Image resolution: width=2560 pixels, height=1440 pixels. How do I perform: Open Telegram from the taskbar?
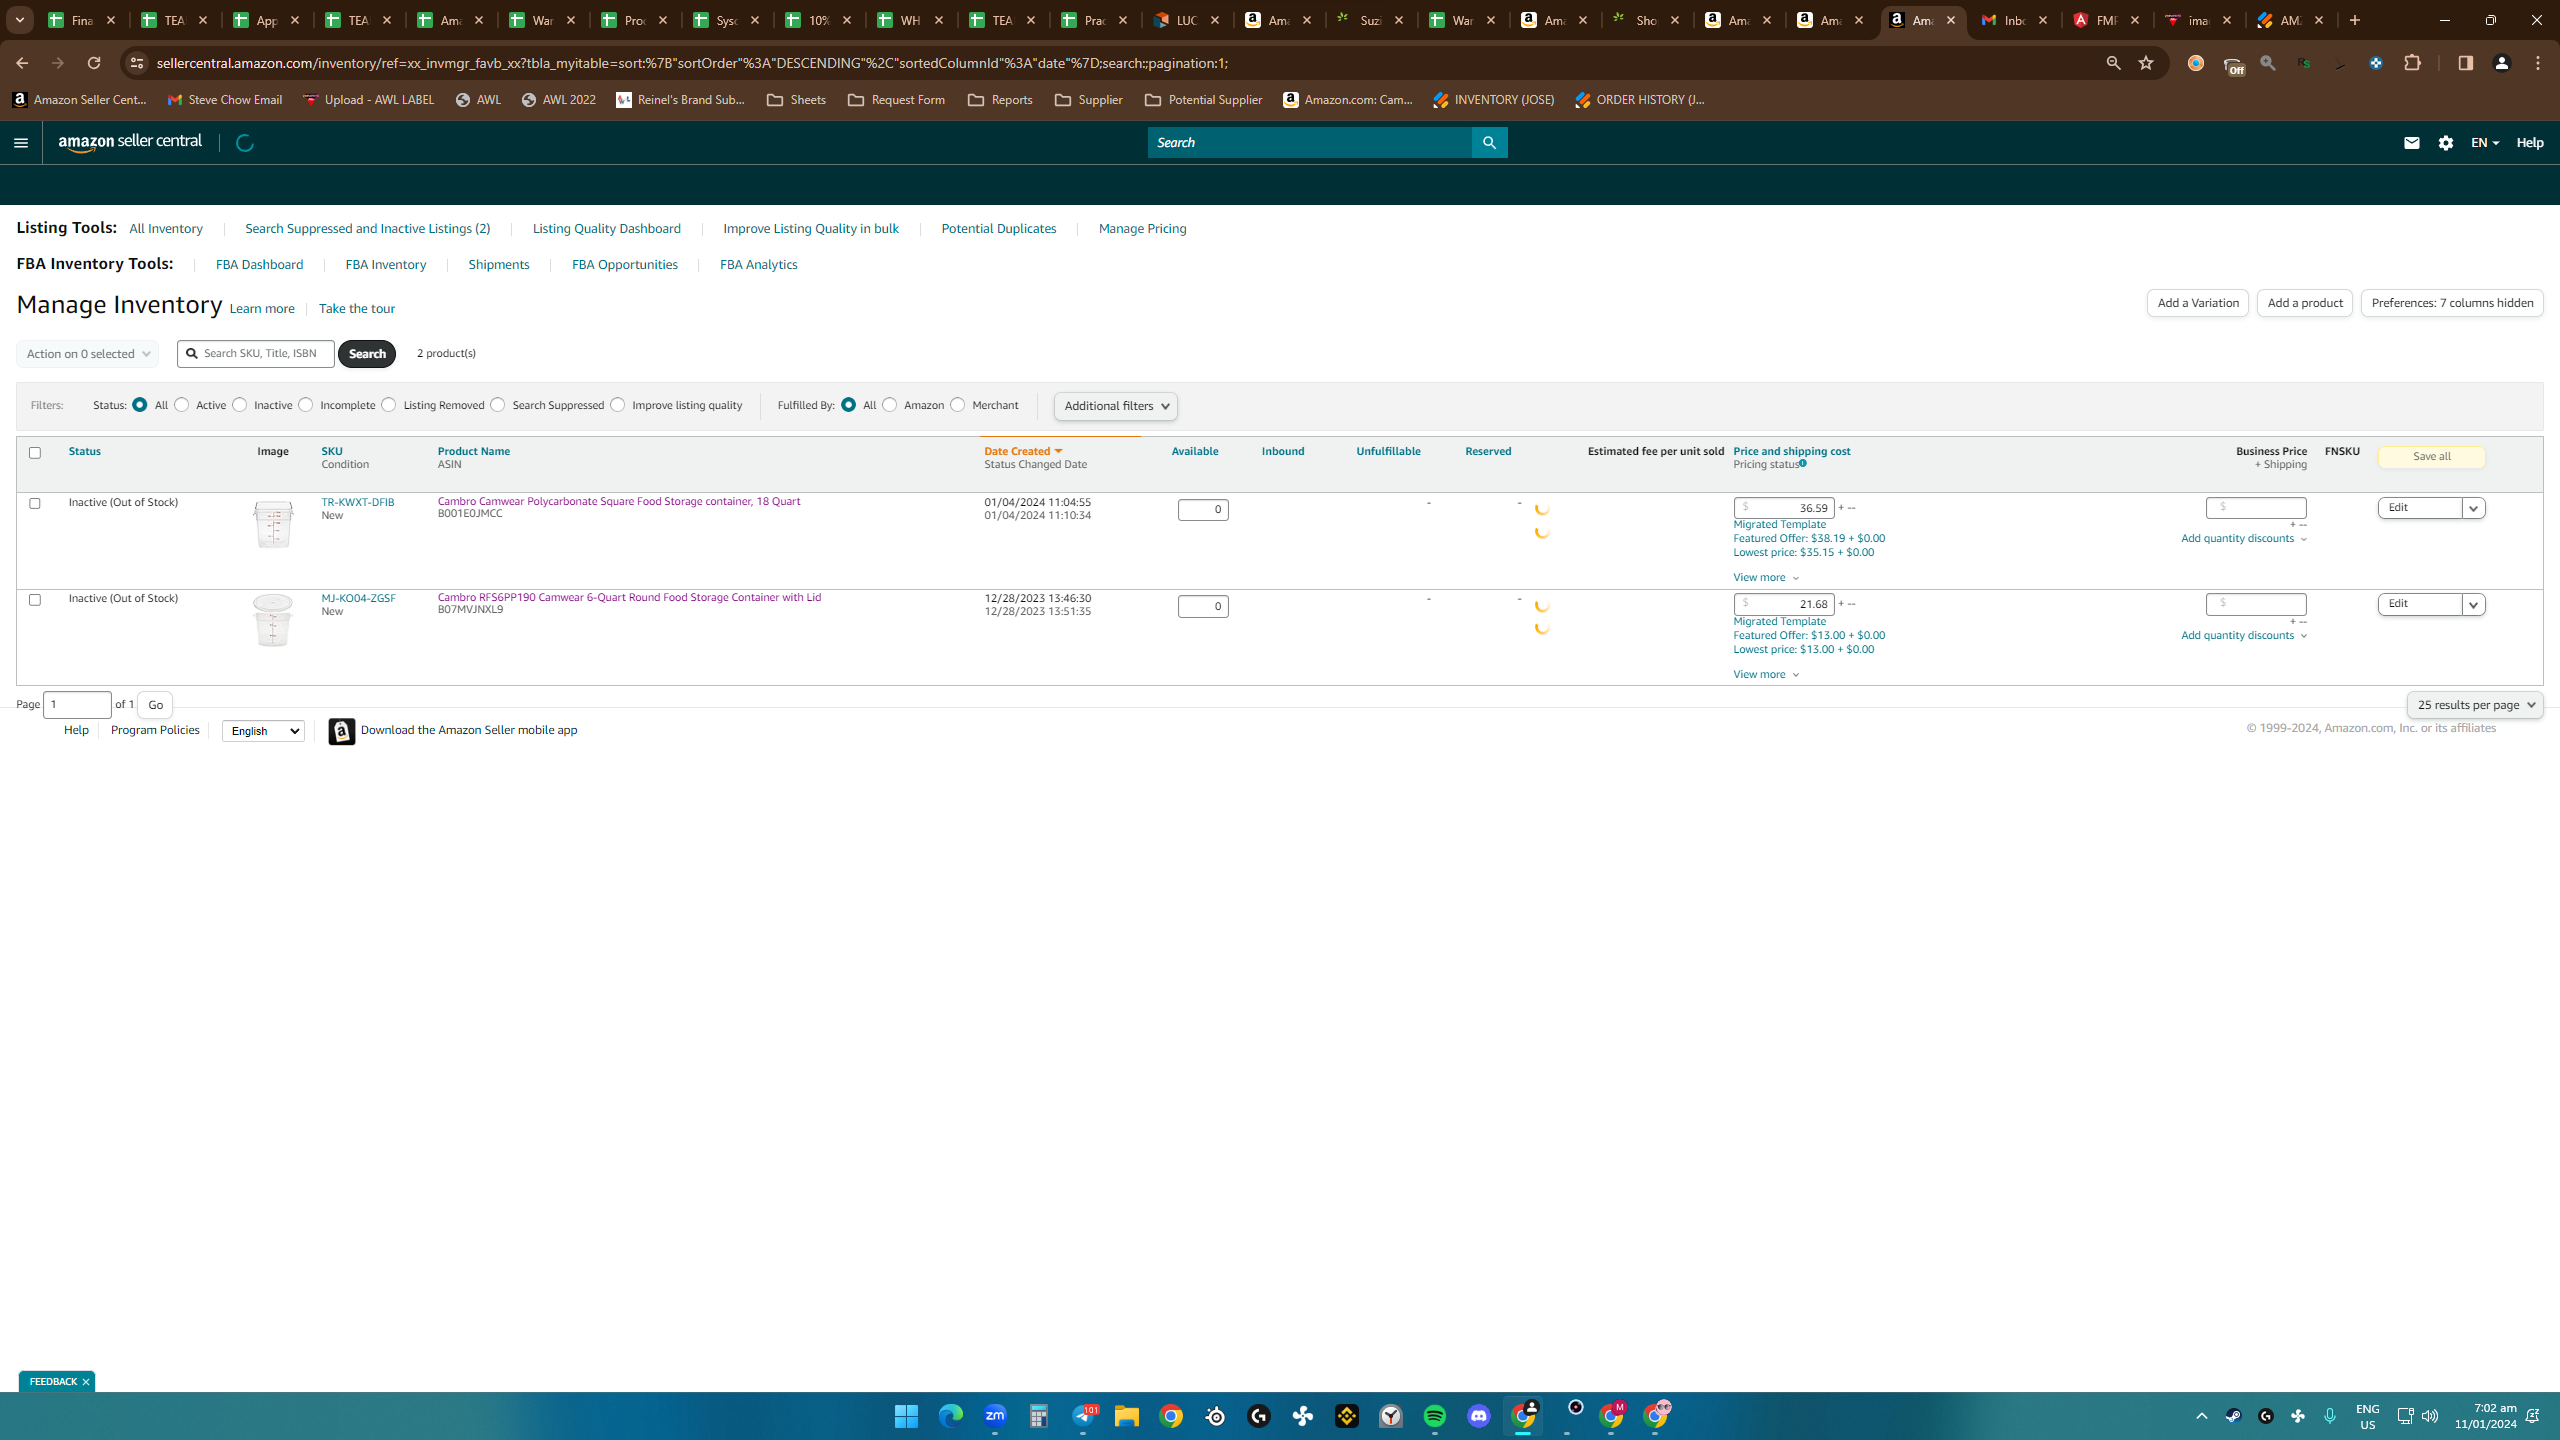point(1083,1416)
